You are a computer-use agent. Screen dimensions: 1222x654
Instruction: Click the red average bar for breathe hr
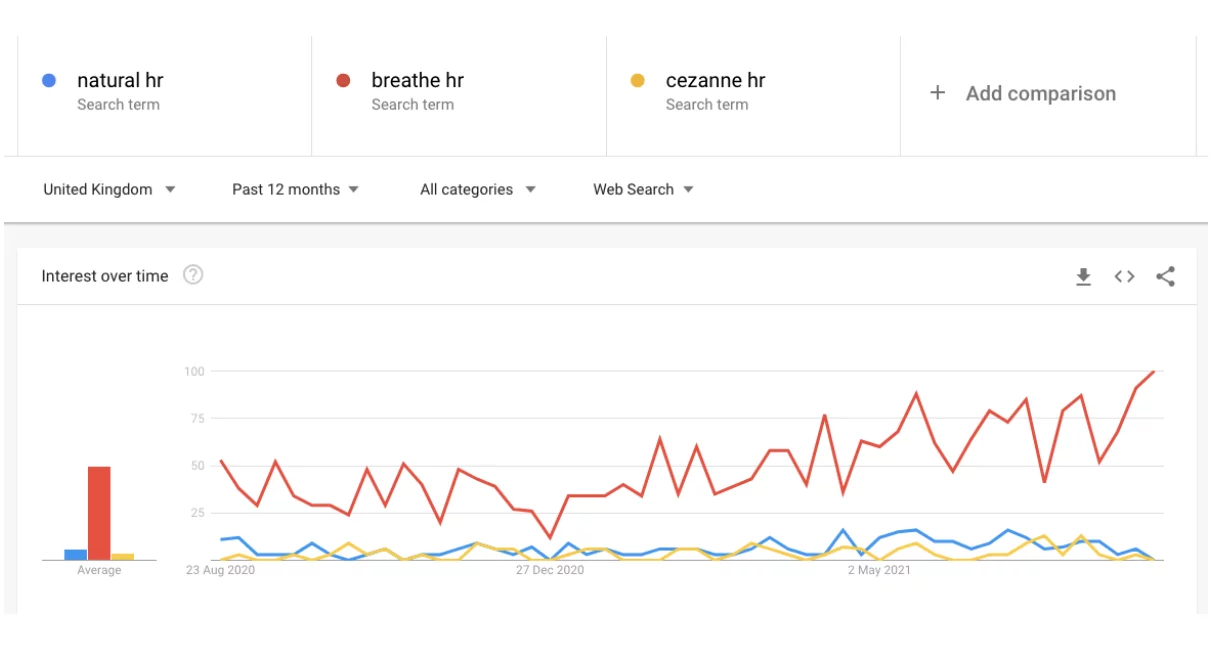pyautogui.click(x=99, y=513)
